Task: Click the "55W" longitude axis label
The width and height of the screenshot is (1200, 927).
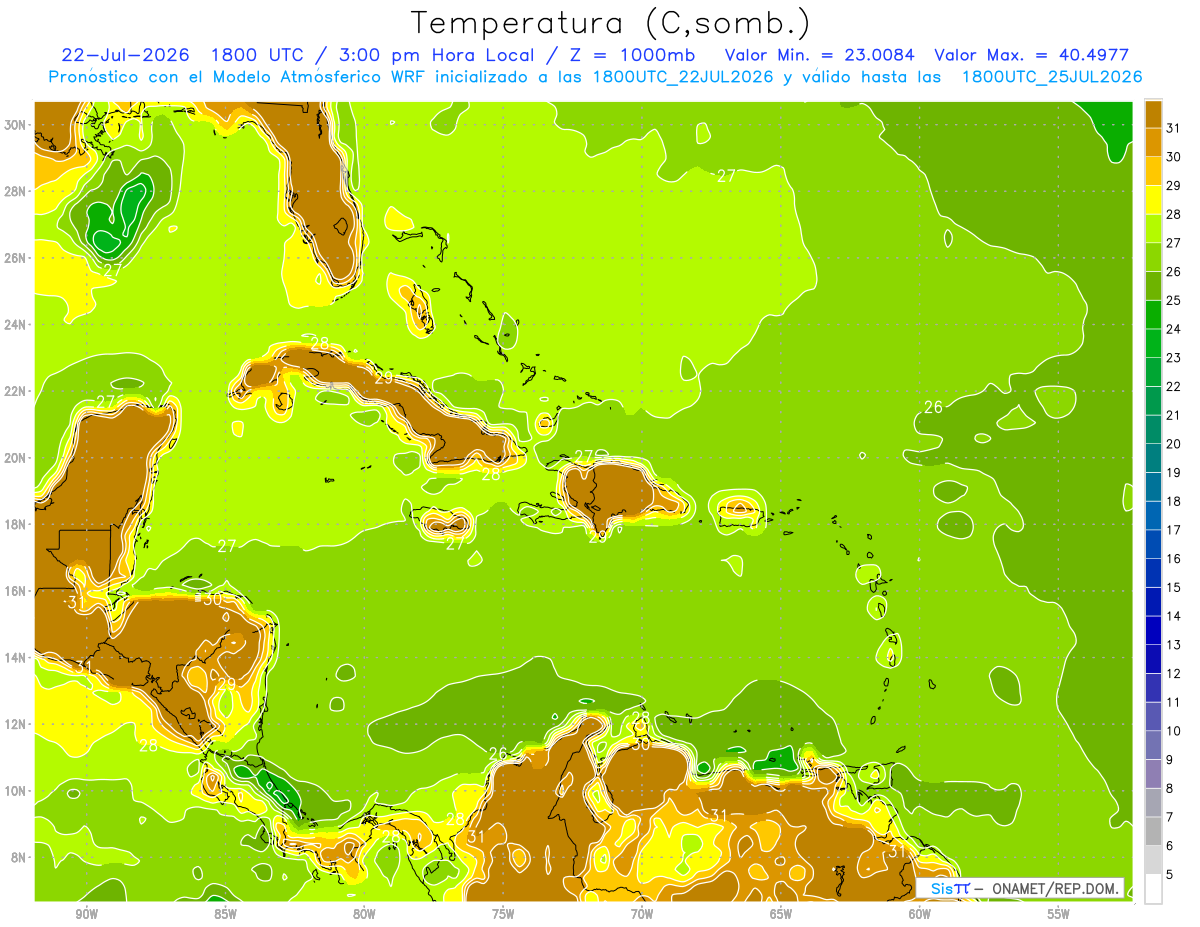Action: point(1059,915)
